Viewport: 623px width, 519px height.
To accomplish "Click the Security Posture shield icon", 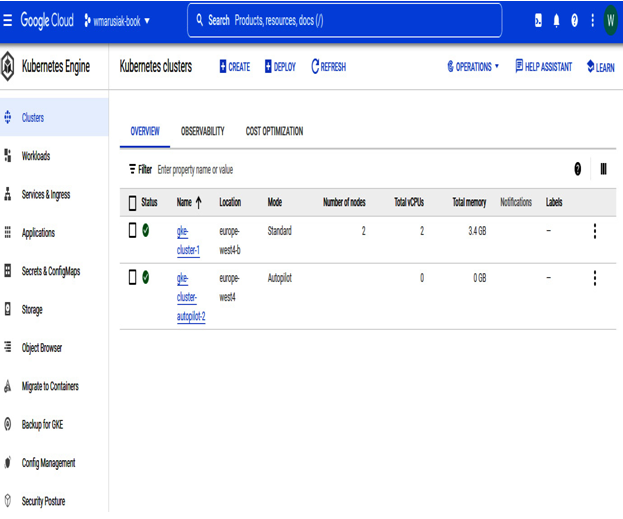I will coord(8,500).
